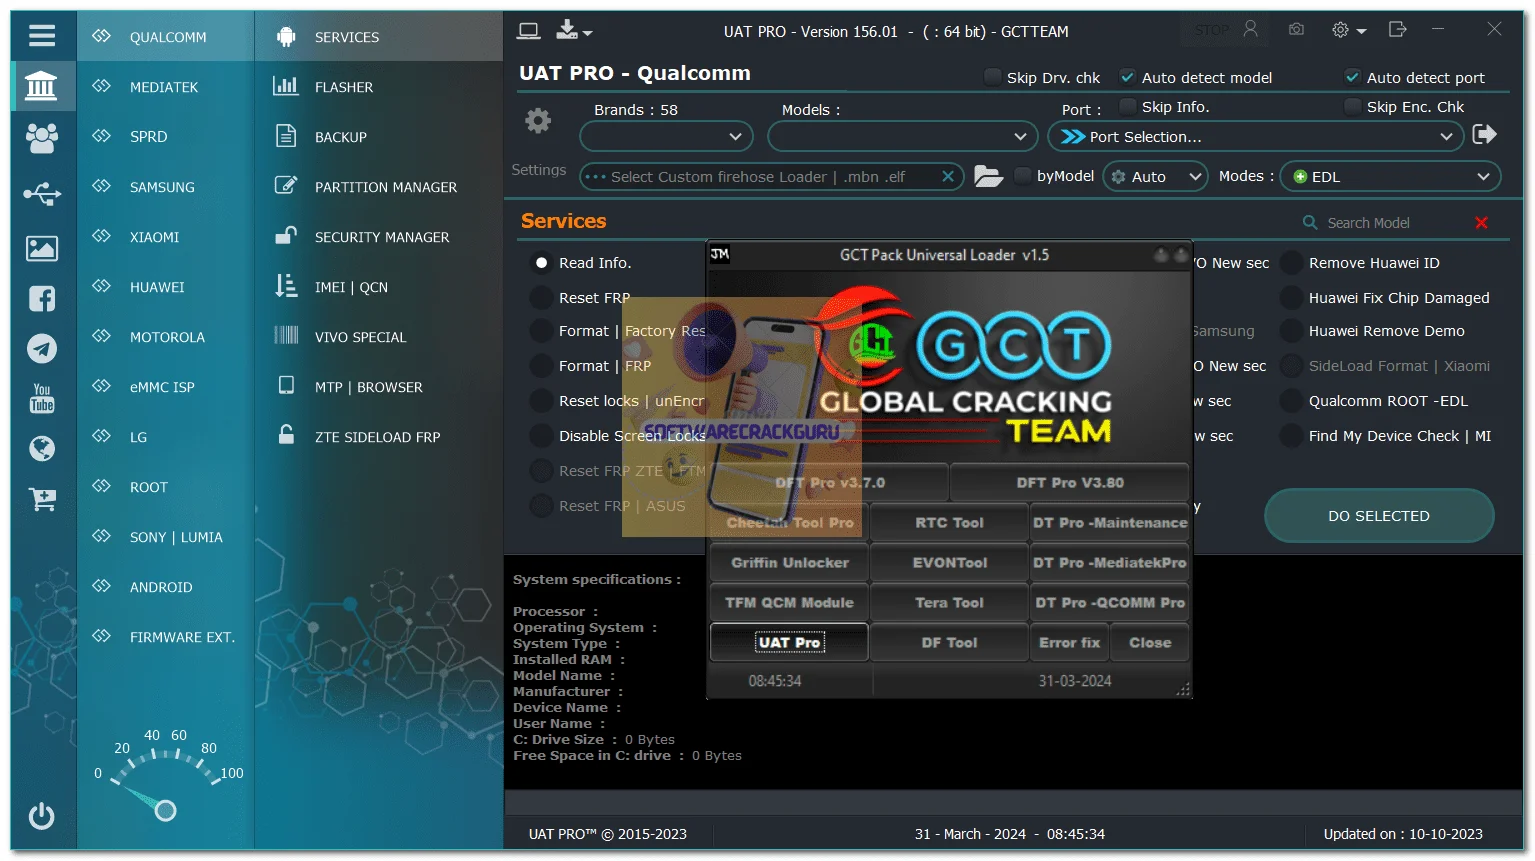Click the laptop icon in title bar
This screenshot has width=1535, height=861.
pos(528,31)
